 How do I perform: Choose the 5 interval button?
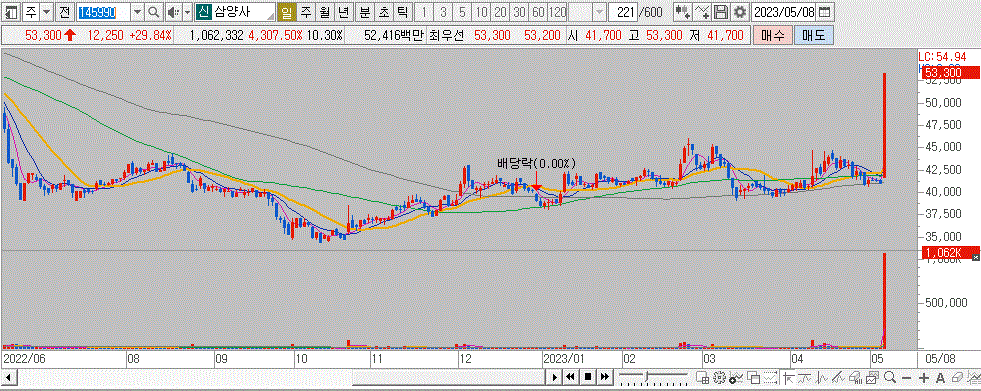click(x=462, y=11)
